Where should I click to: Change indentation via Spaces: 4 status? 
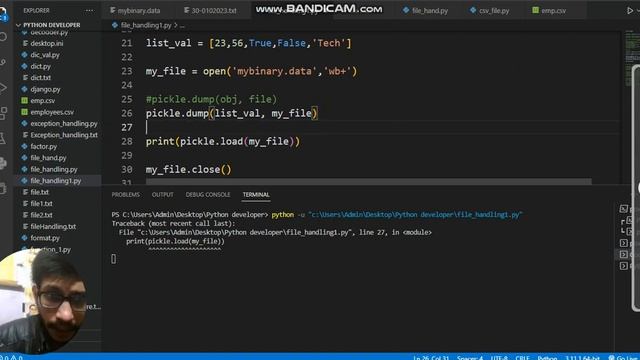click(470, 358)
